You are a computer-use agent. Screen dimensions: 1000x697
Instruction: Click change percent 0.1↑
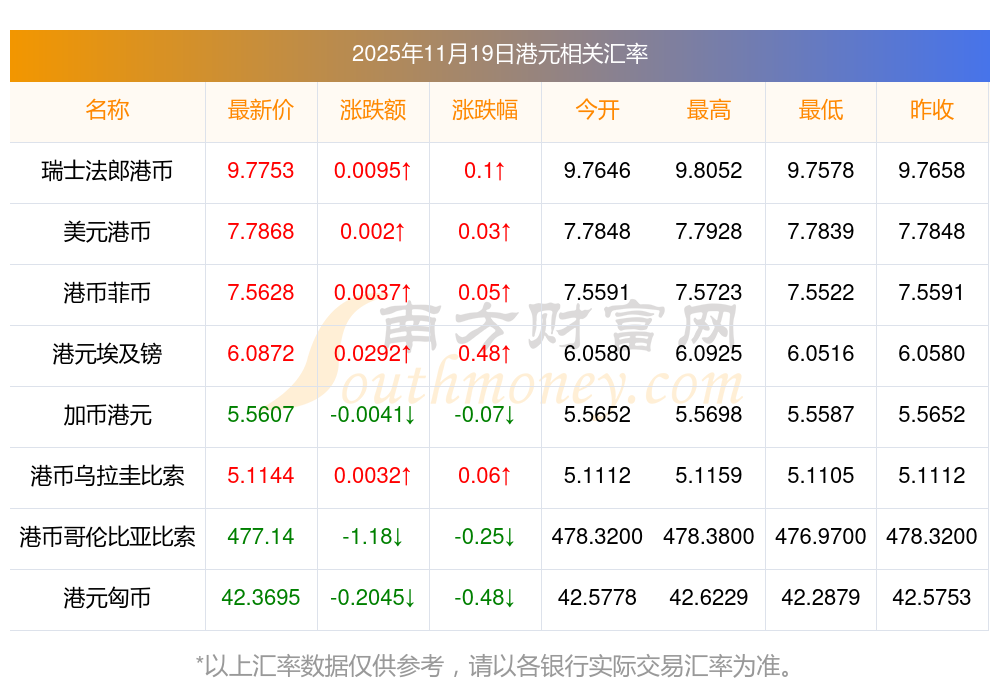485,170
